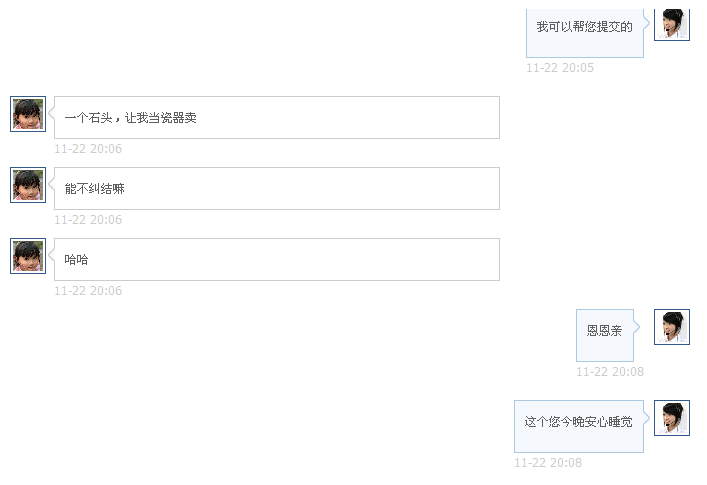The width and height of the screenshot is (707, 485).
Task: Select the "哈哈" message bubble
Action: coord(276,260)
